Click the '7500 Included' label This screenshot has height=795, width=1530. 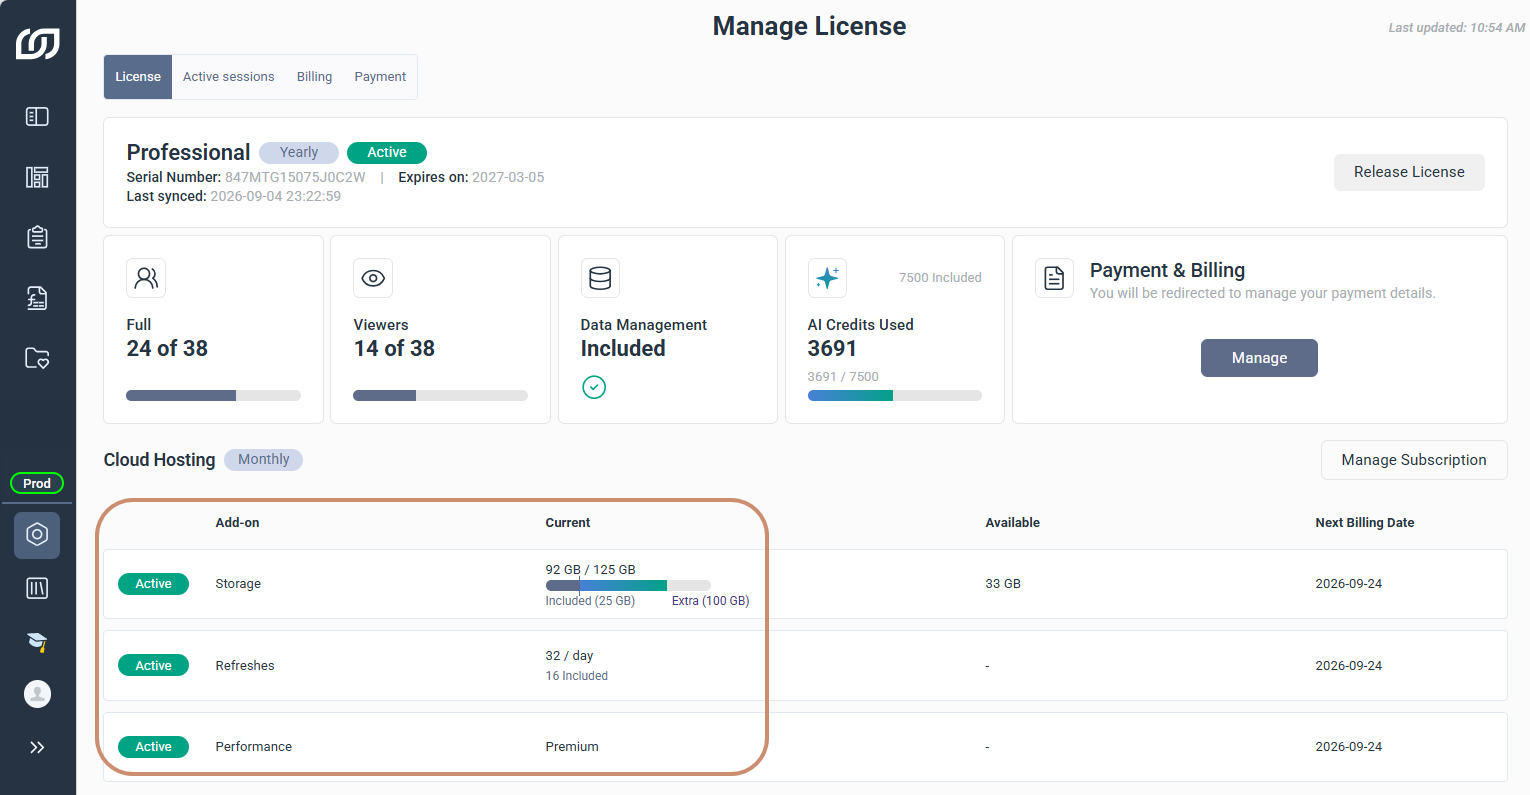pyautogui.click(x=940, y=278)
